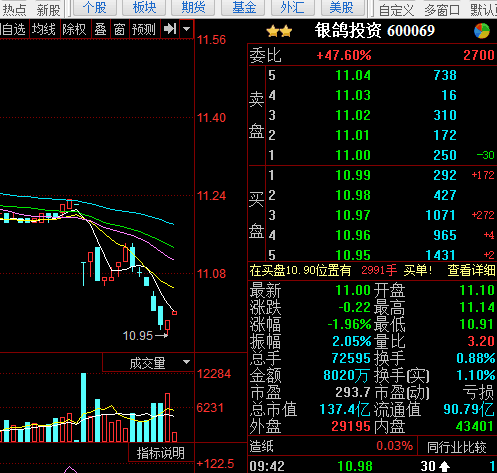Open the 窗 window option
The image size is (497, 473).
click(x=119, y=29)
